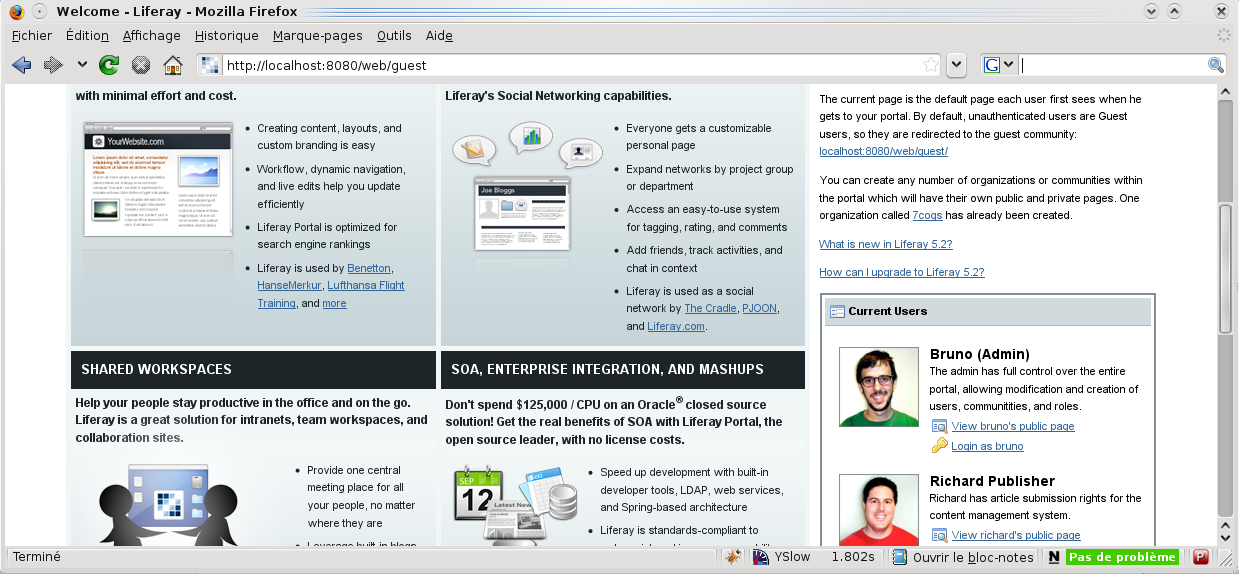Open the Fichier menu
Image resolution: width=1239 pixels, height=574 pixels.
tap(32, 35)
